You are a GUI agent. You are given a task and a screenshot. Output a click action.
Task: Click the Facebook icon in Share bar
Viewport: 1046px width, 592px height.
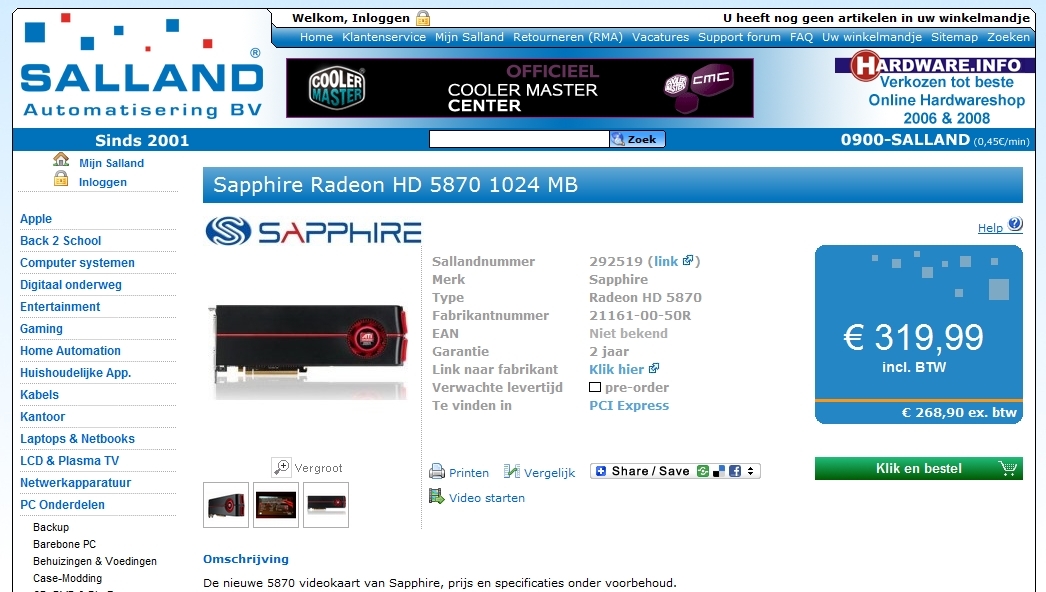point(734,471)
